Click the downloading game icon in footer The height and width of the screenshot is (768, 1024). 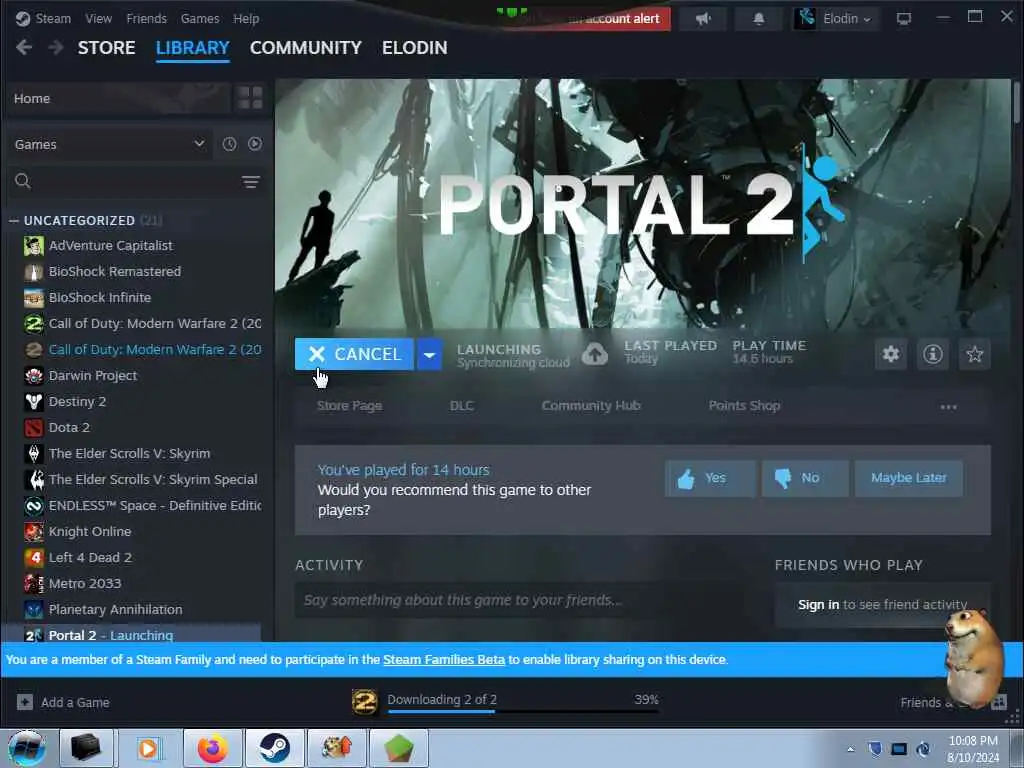(x=364, y=702)
